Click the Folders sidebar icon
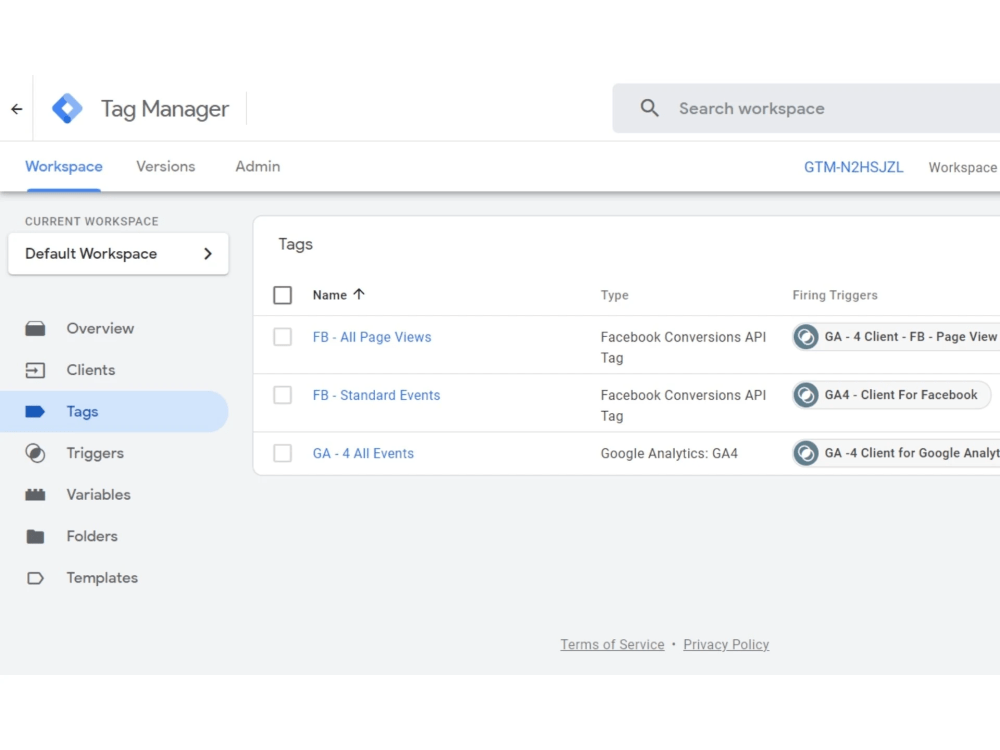The width and height of the screenshot is (1000, 750). (x=35, y=536)
